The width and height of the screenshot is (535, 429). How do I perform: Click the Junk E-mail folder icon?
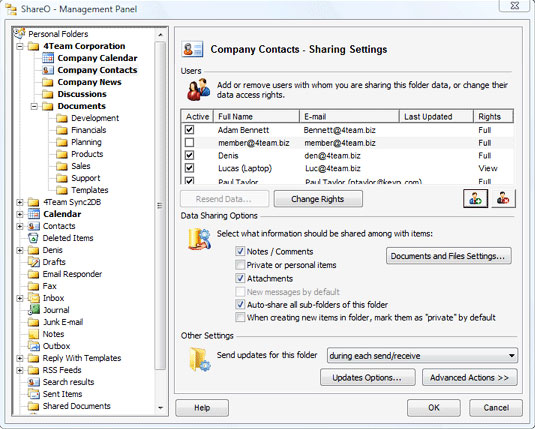coord(33,322)
